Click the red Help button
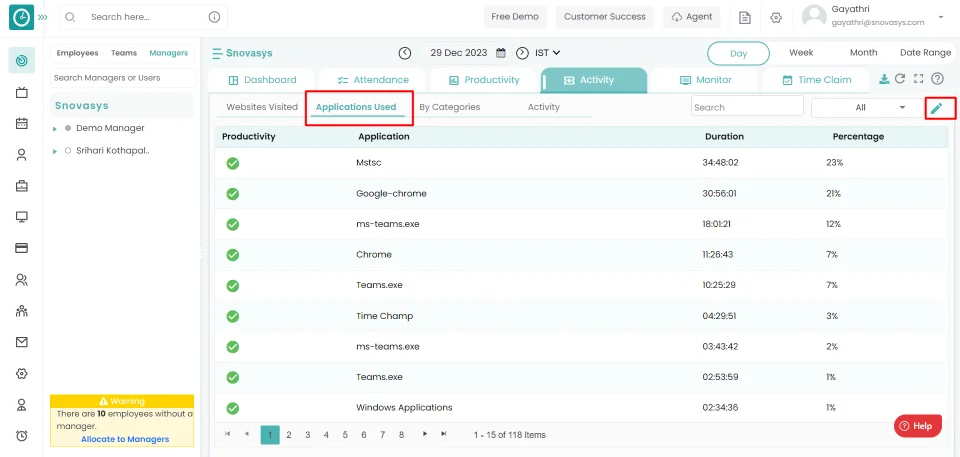 tap(918, 426)
